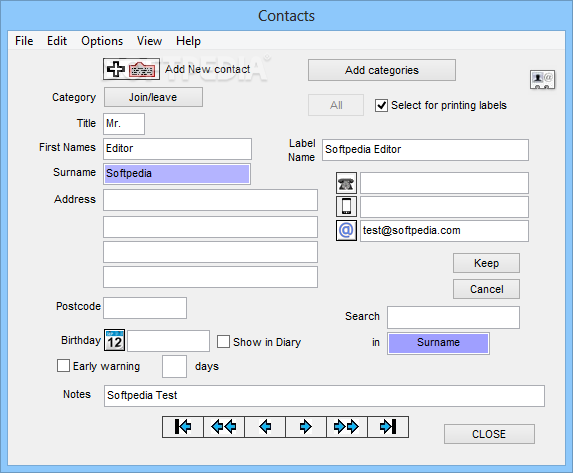Change the search field via Surname button
573x473 pixels.
(439, 343)
